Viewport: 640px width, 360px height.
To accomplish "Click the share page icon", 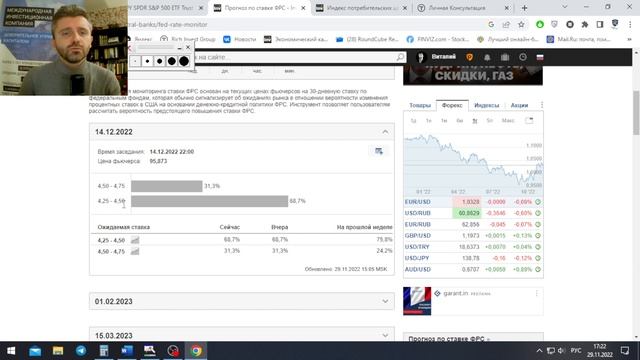I will coord(506,24).
